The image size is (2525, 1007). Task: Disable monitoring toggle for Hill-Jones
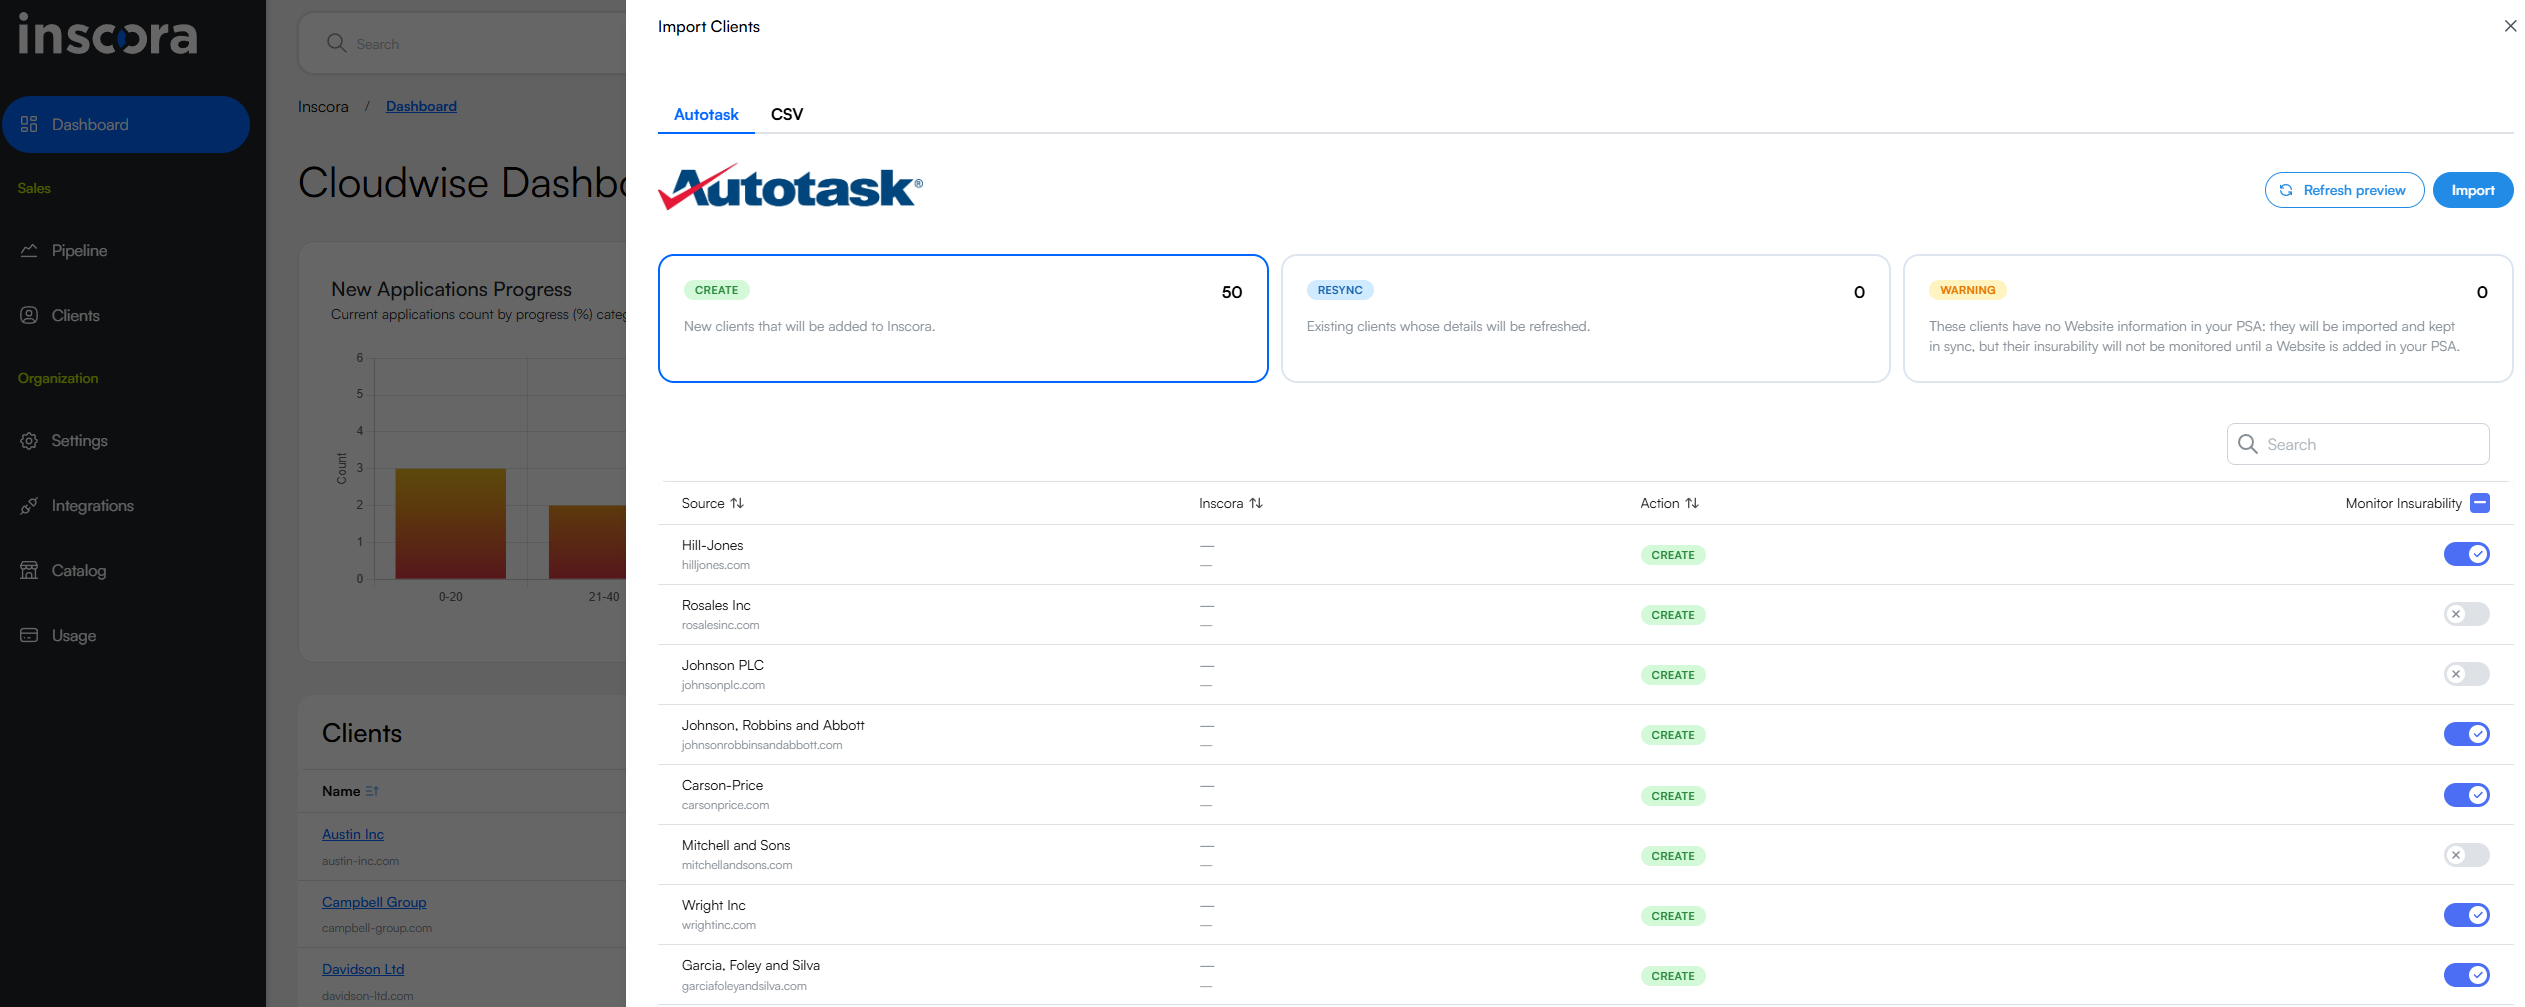point(2466,554)
